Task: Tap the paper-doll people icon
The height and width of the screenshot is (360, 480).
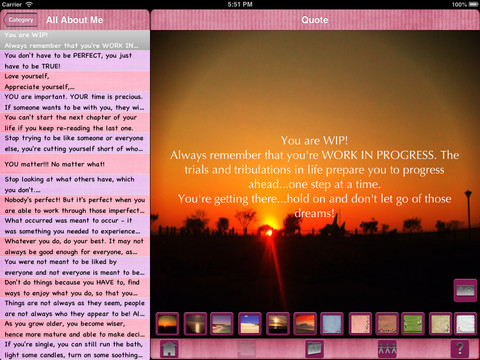Action: (x=387, y=349)
